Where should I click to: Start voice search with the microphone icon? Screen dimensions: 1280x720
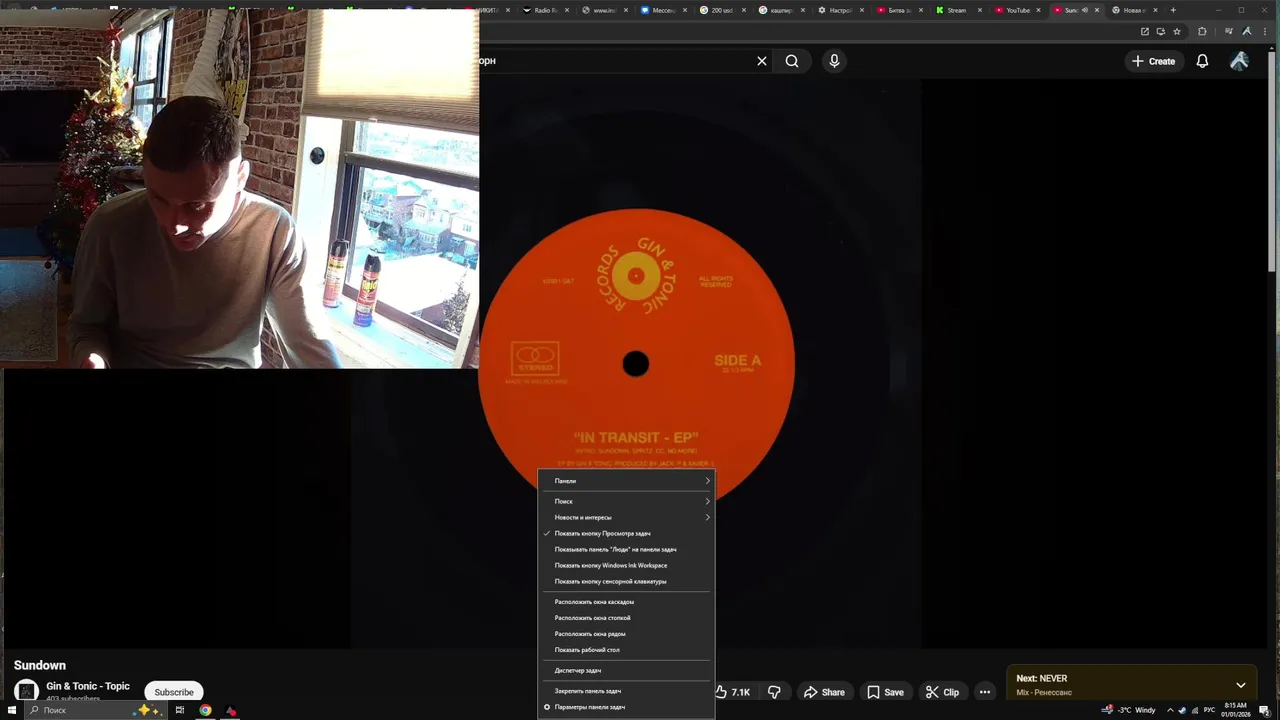[x=834, y=61]
